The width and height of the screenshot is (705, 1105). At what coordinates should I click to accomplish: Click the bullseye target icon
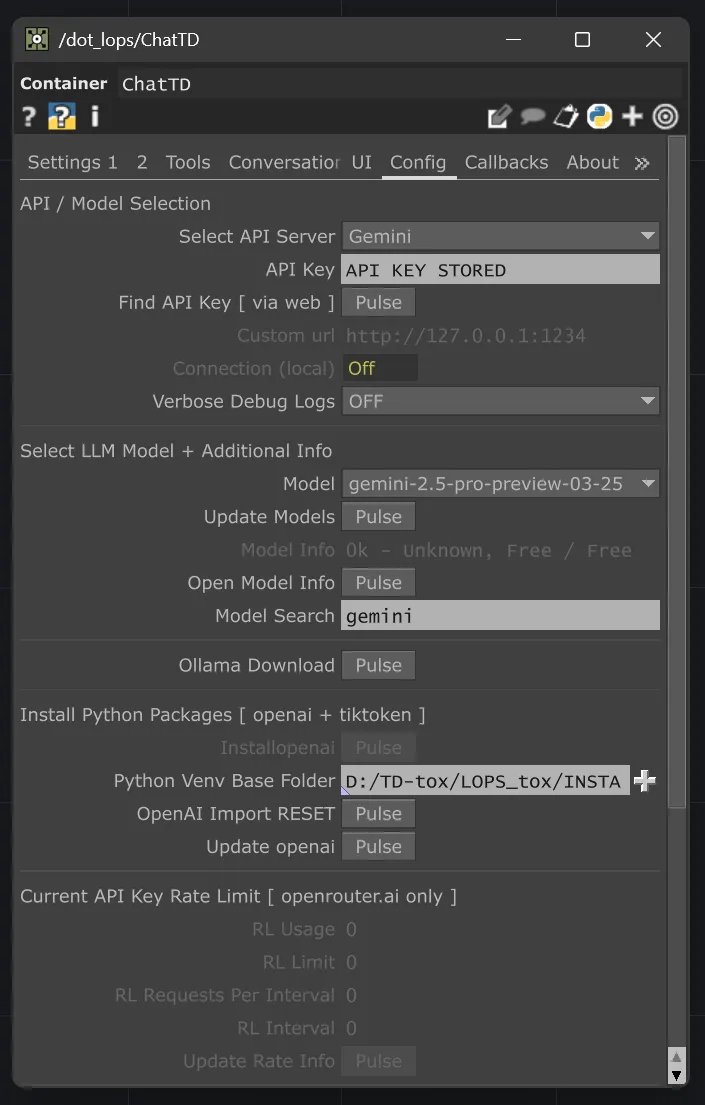tap(665, 117)
